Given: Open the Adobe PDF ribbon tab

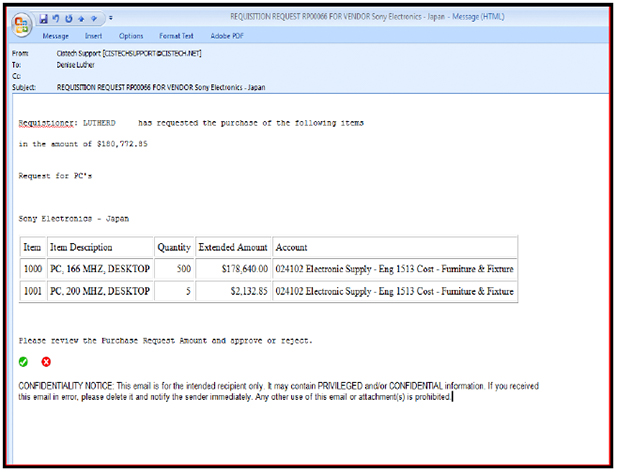Looking at the screenshot, I should pos(227,36).
